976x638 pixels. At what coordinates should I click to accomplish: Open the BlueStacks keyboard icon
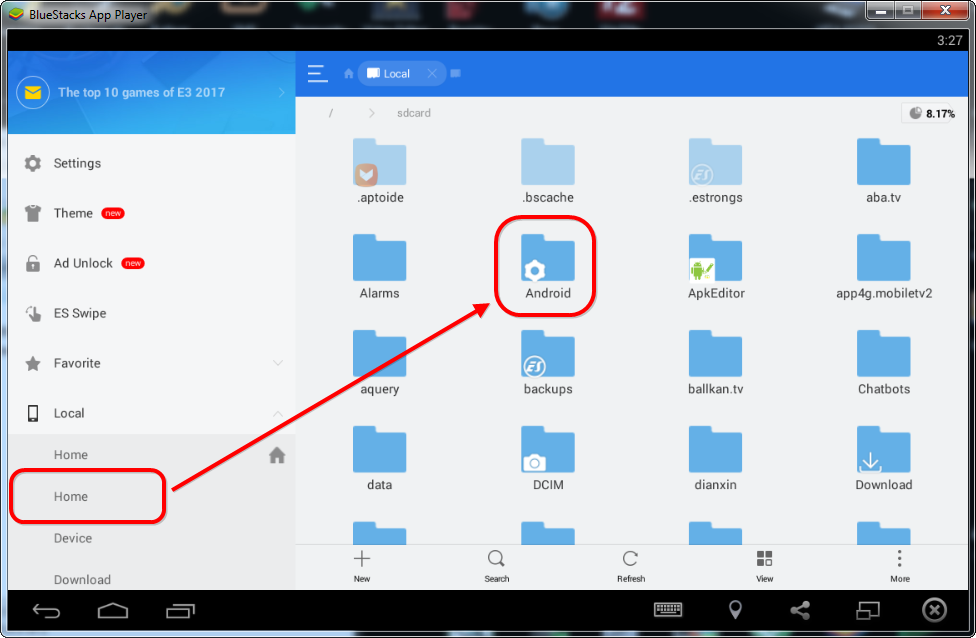[x=668, y=610]
